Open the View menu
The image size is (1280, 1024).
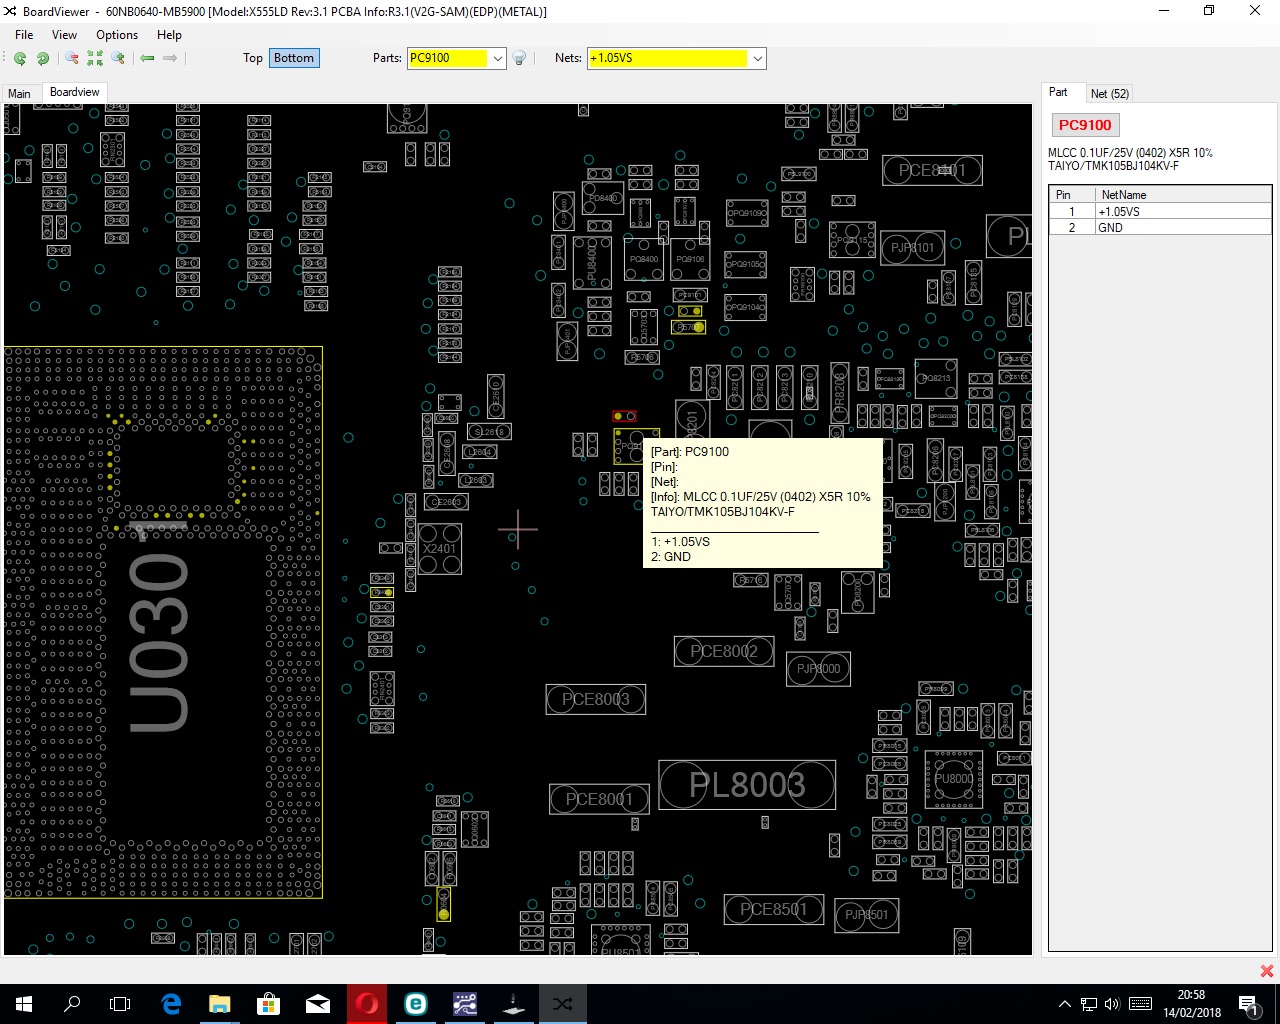pyautogui.click(x=64, y=34)
